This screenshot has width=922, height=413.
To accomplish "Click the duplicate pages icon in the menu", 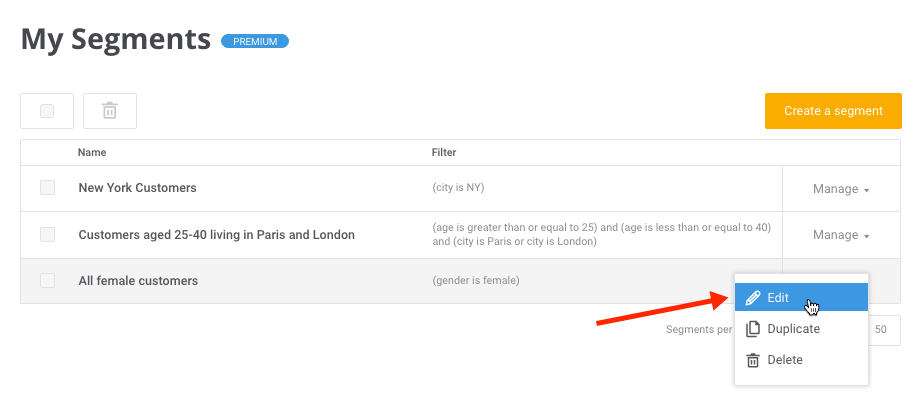I will point(752,329).
